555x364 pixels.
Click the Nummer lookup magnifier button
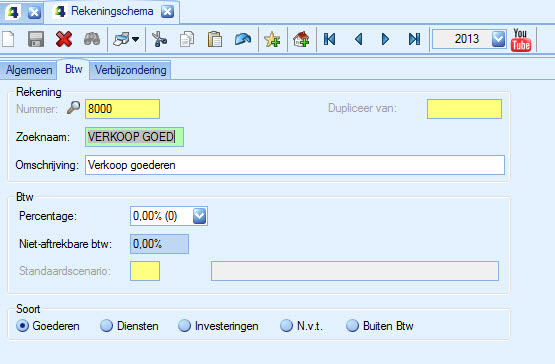(73, 108)
